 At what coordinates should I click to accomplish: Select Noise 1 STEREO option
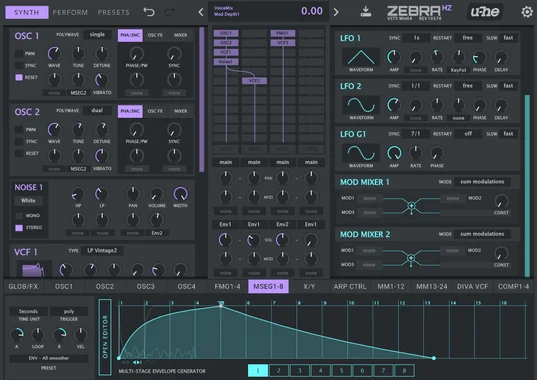coord(19,228)
